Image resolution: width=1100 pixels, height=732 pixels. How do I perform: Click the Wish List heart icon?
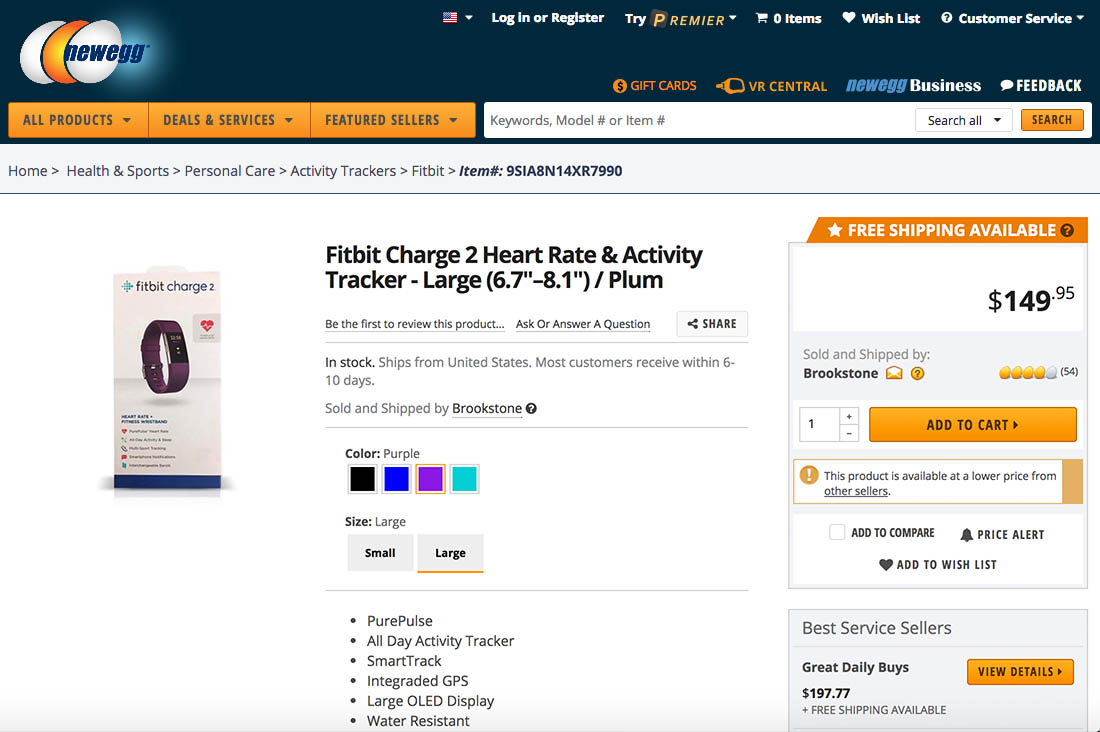[849, 18]
